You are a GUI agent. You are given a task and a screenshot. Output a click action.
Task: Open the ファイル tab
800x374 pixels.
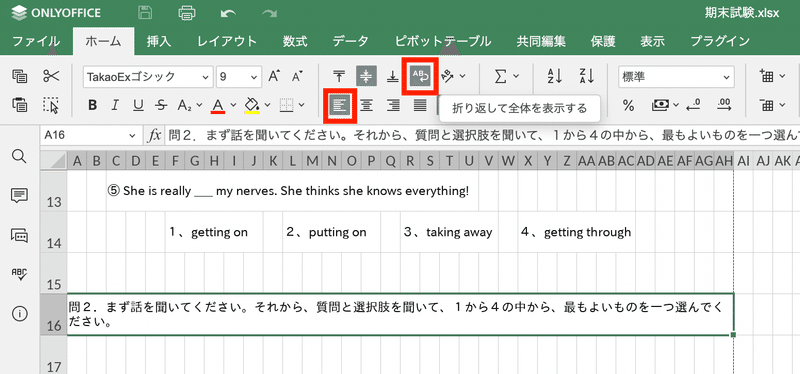(36, 41)
